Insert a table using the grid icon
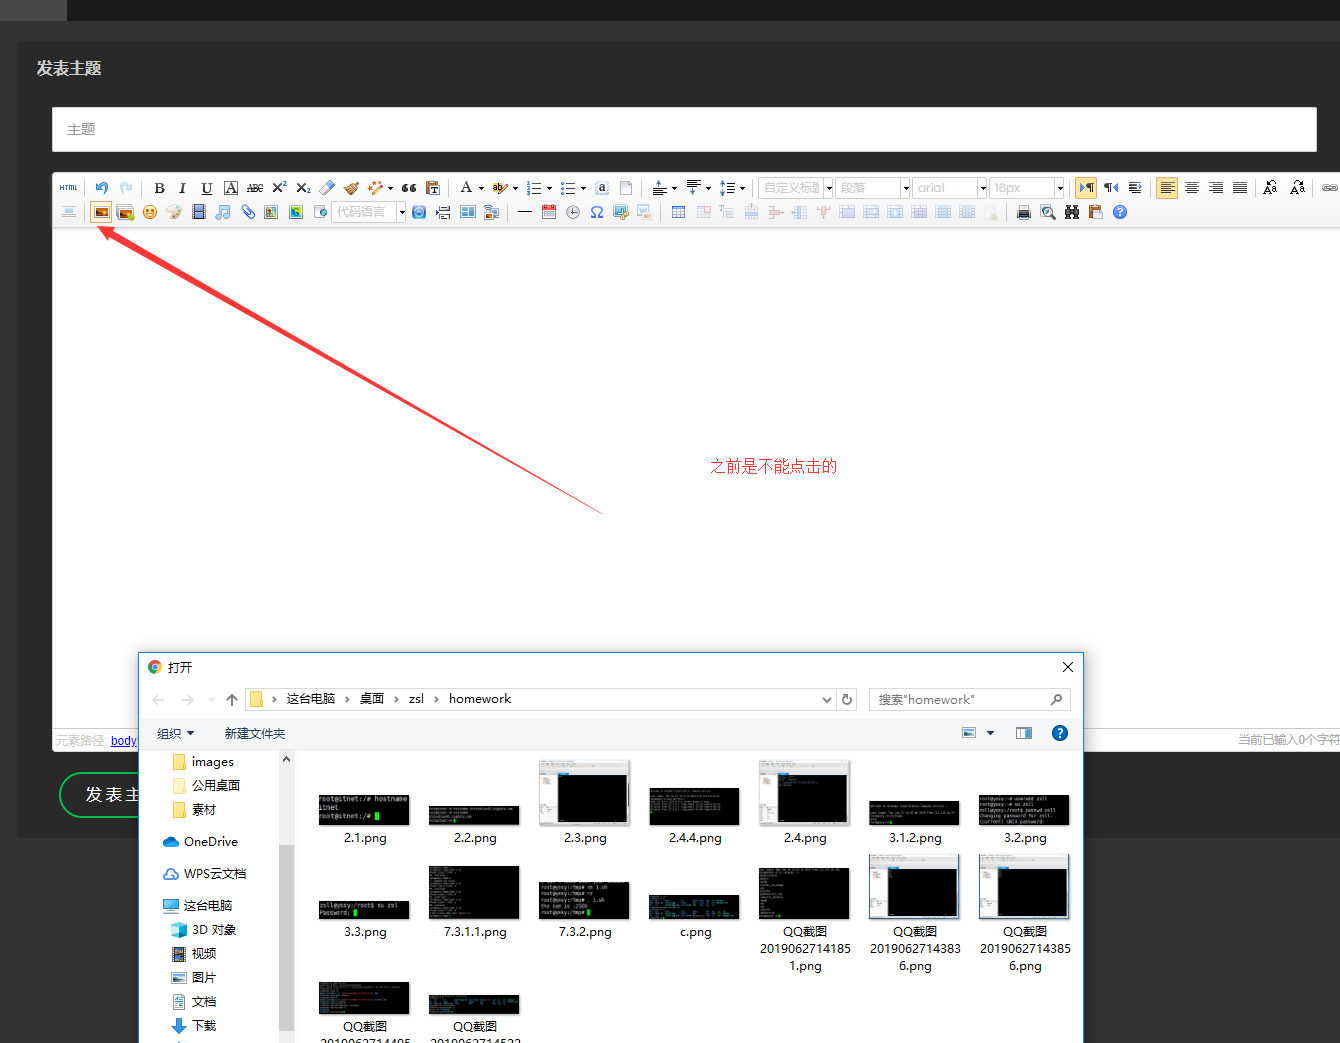The height and width of the screenshot is (1043, 1340). pos(679,212)
